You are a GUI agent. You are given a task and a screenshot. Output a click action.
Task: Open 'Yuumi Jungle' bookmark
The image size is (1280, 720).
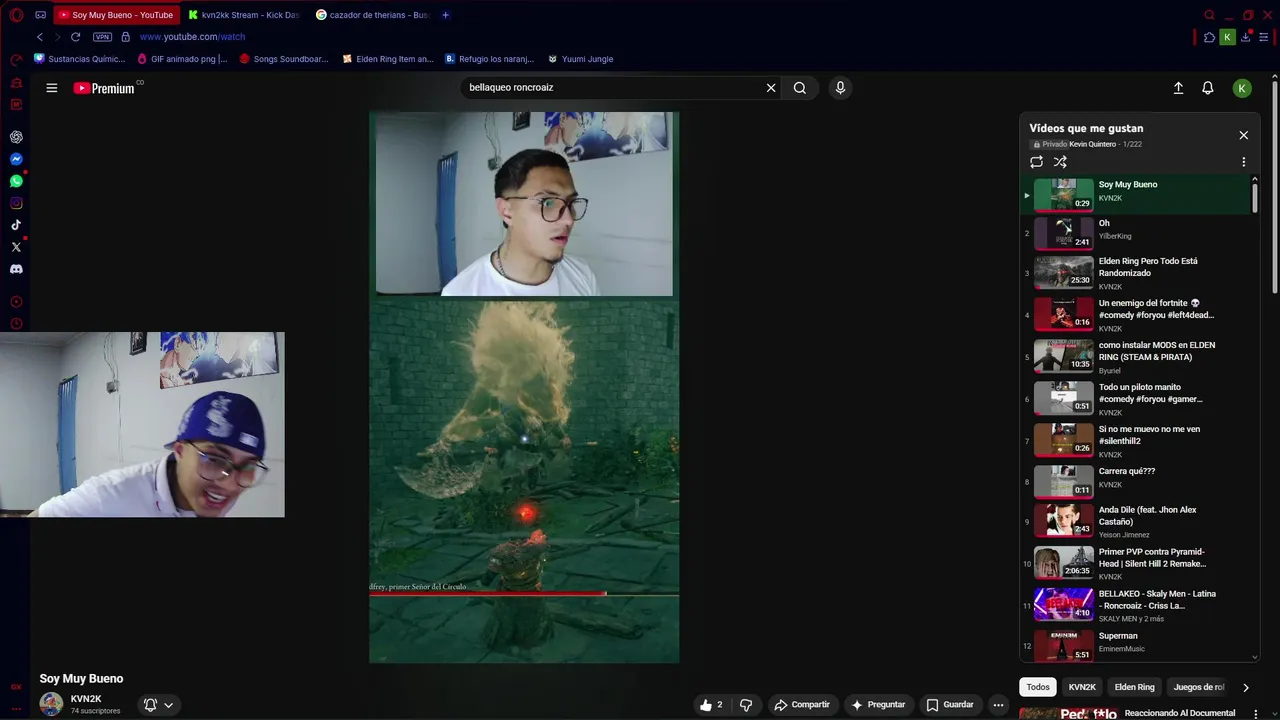(x=581, y=59)
